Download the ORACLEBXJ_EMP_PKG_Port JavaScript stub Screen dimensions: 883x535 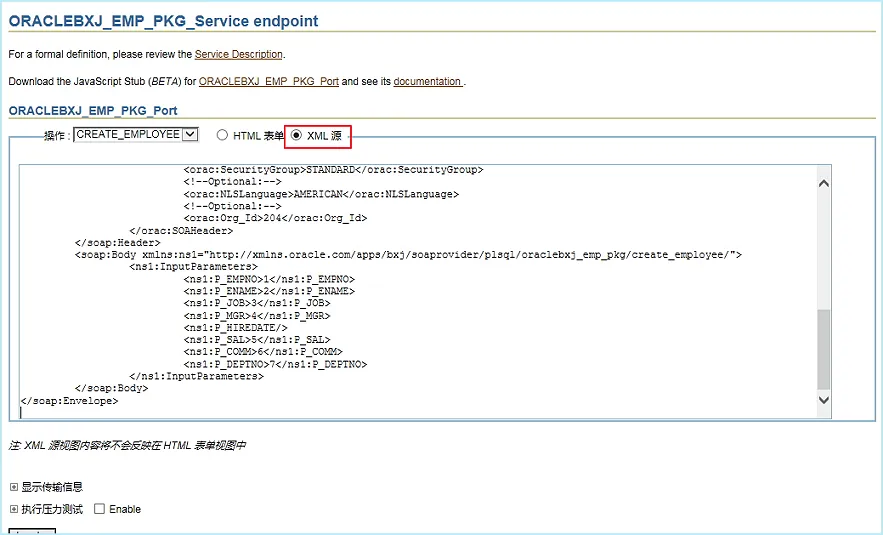point(269,81)
